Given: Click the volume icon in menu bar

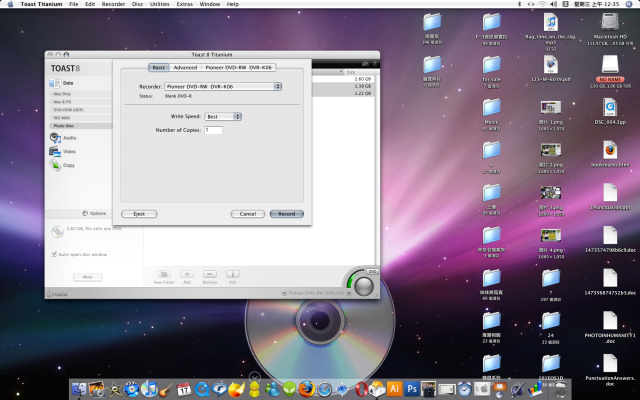Looking at the screenshot, I should 553,4.
